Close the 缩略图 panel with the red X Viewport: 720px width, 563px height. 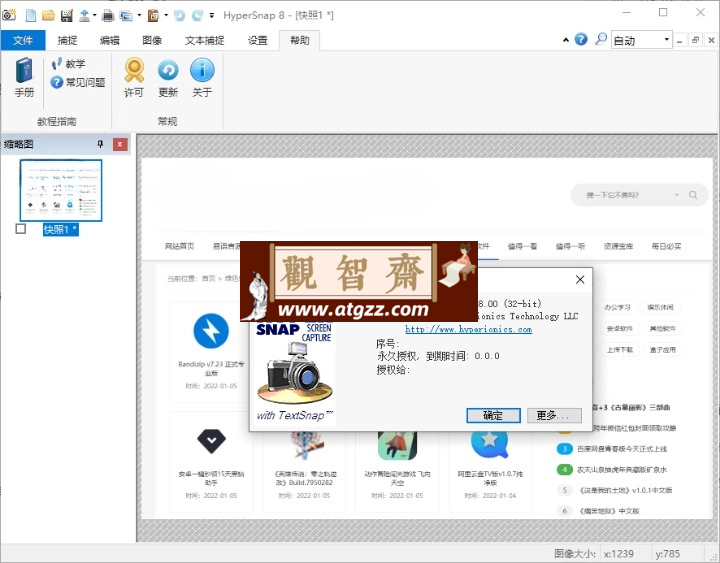pyautogui.click(x=120, y=144)
